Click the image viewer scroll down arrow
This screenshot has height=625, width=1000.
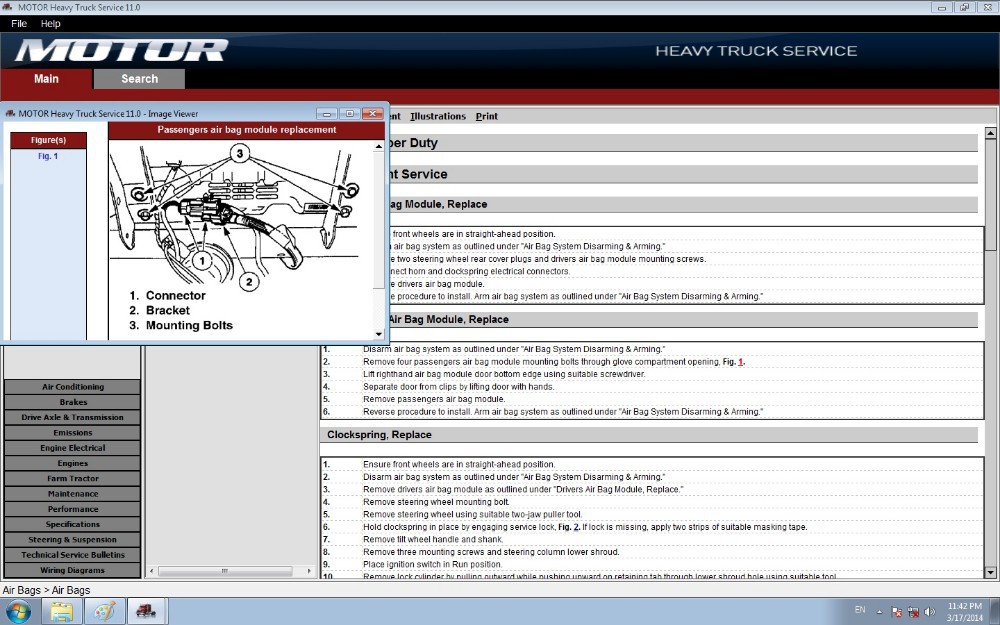379,334
